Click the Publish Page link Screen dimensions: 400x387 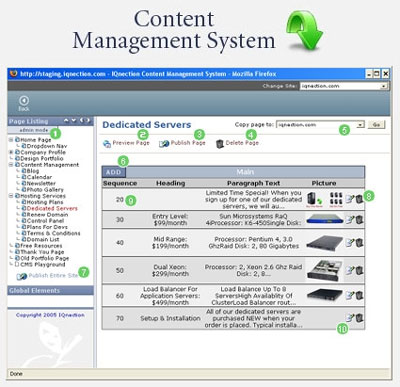[x=188, y=143]
